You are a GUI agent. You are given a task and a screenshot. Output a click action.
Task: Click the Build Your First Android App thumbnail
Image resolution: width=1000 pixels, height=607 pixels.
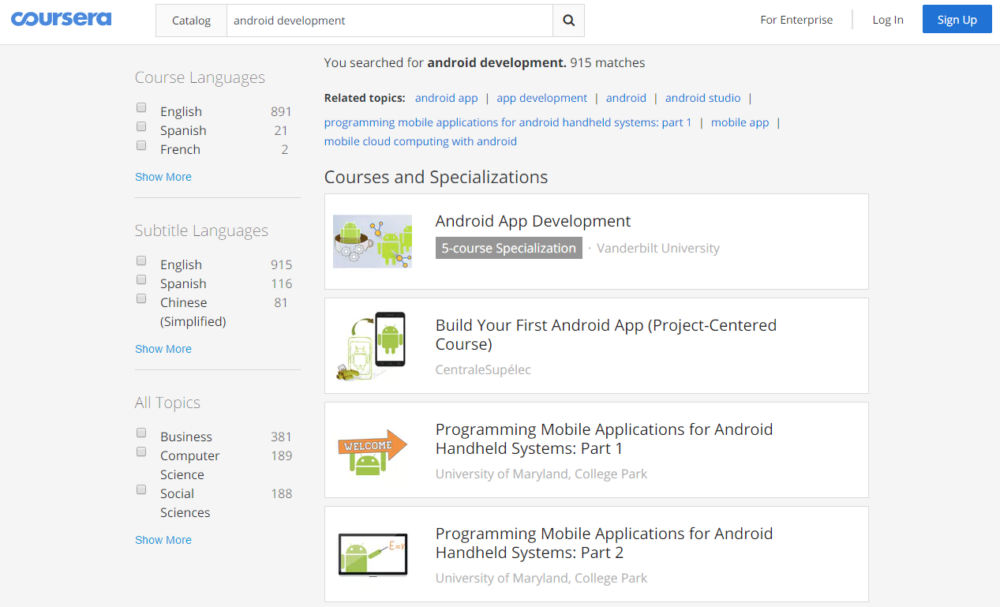tap(372, 345)
